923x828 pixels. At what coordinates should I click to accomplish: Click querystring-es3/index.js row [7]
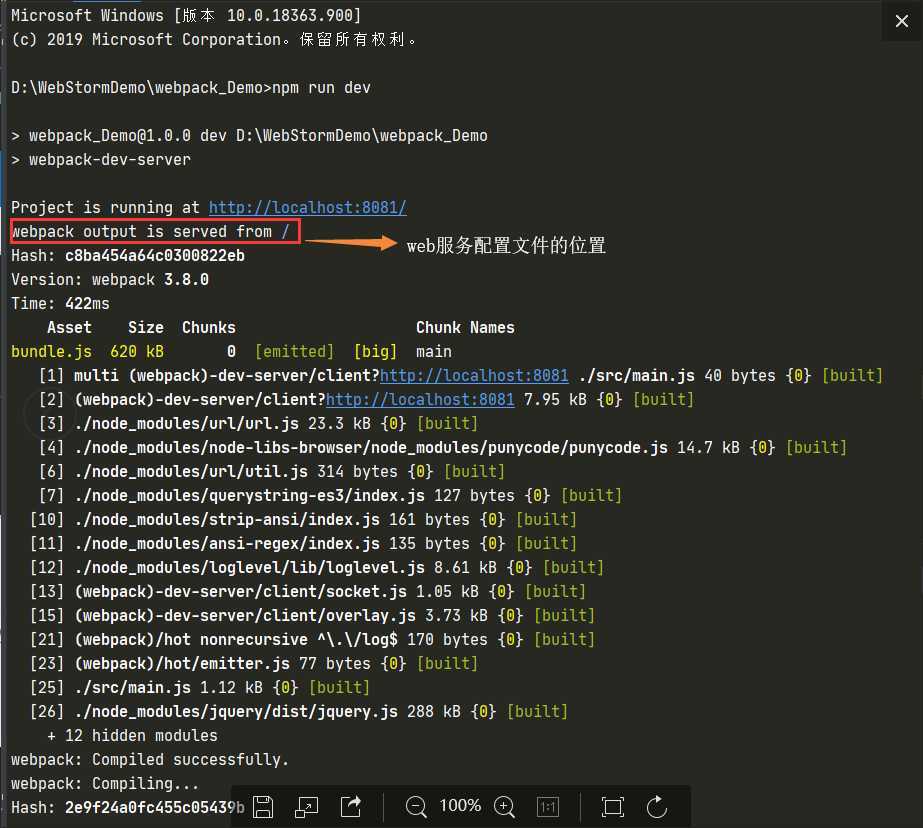point(330,496)
